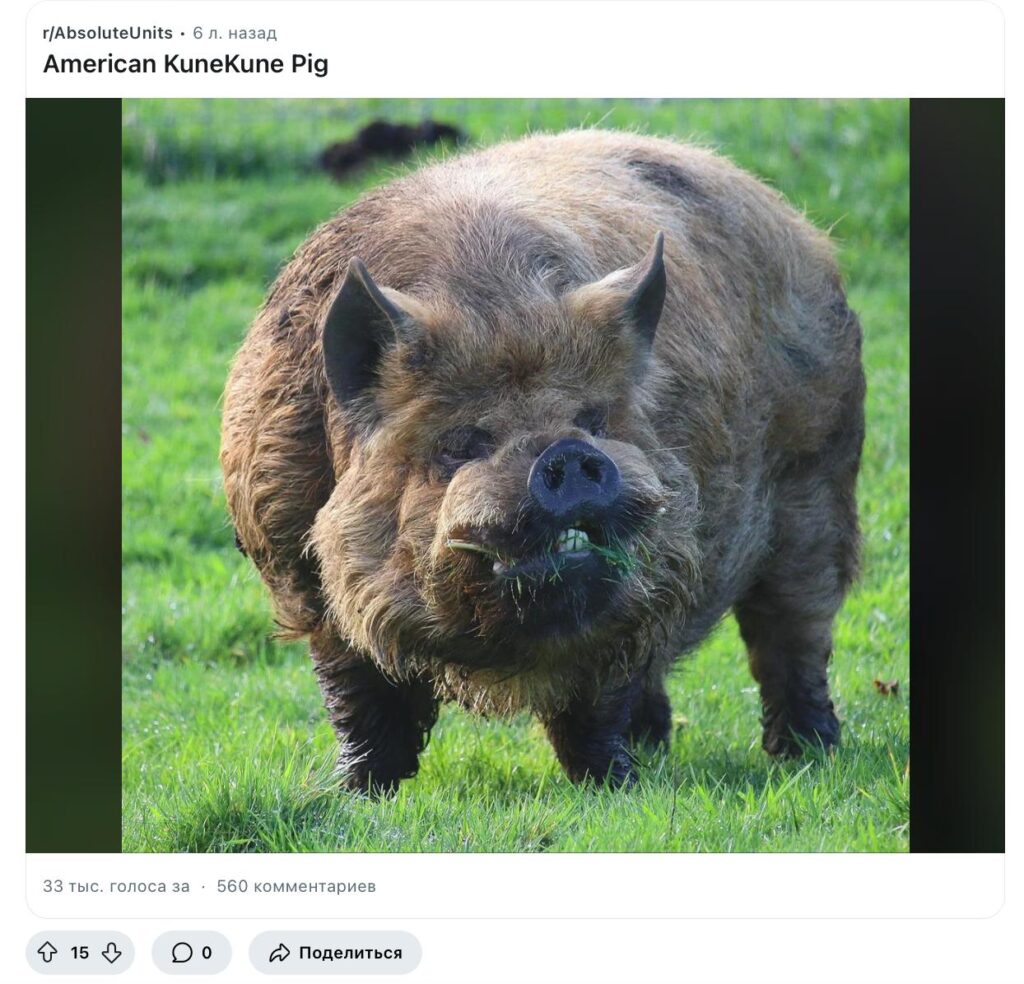Click the 560 комментариев text

tap(296, 886)
